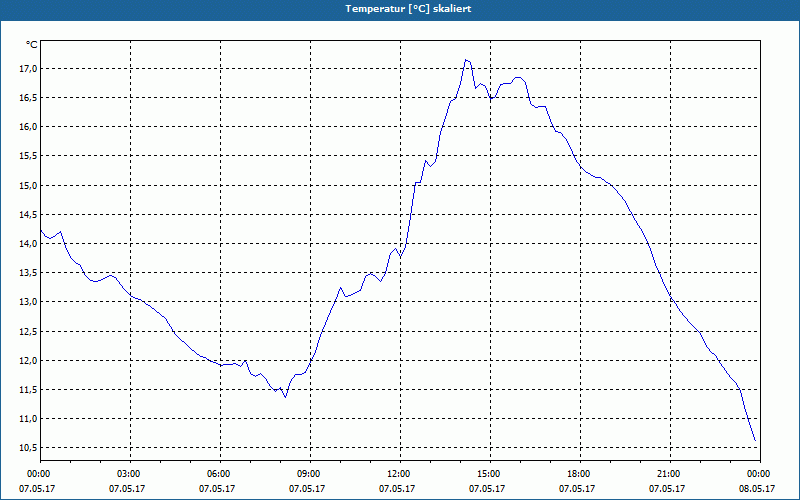Click the temperature curve peak above 17,0

pos(466,60)
